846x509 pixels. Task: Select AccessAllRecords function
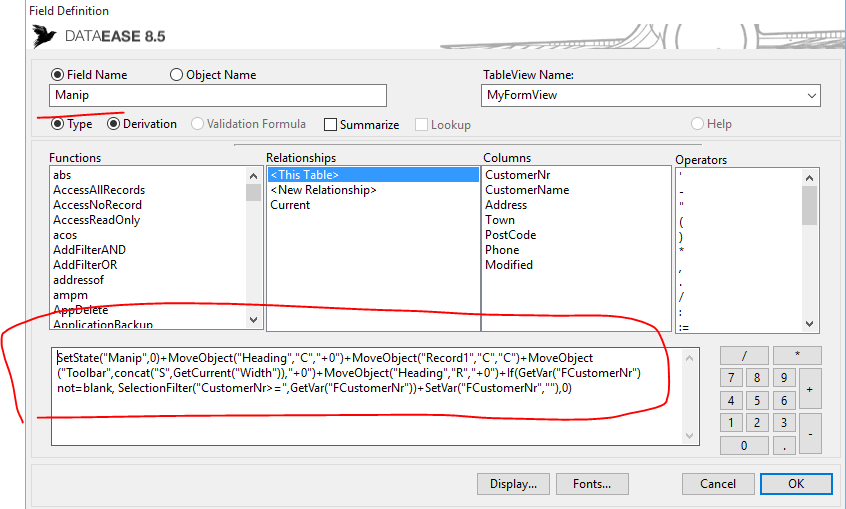(99, 190)
